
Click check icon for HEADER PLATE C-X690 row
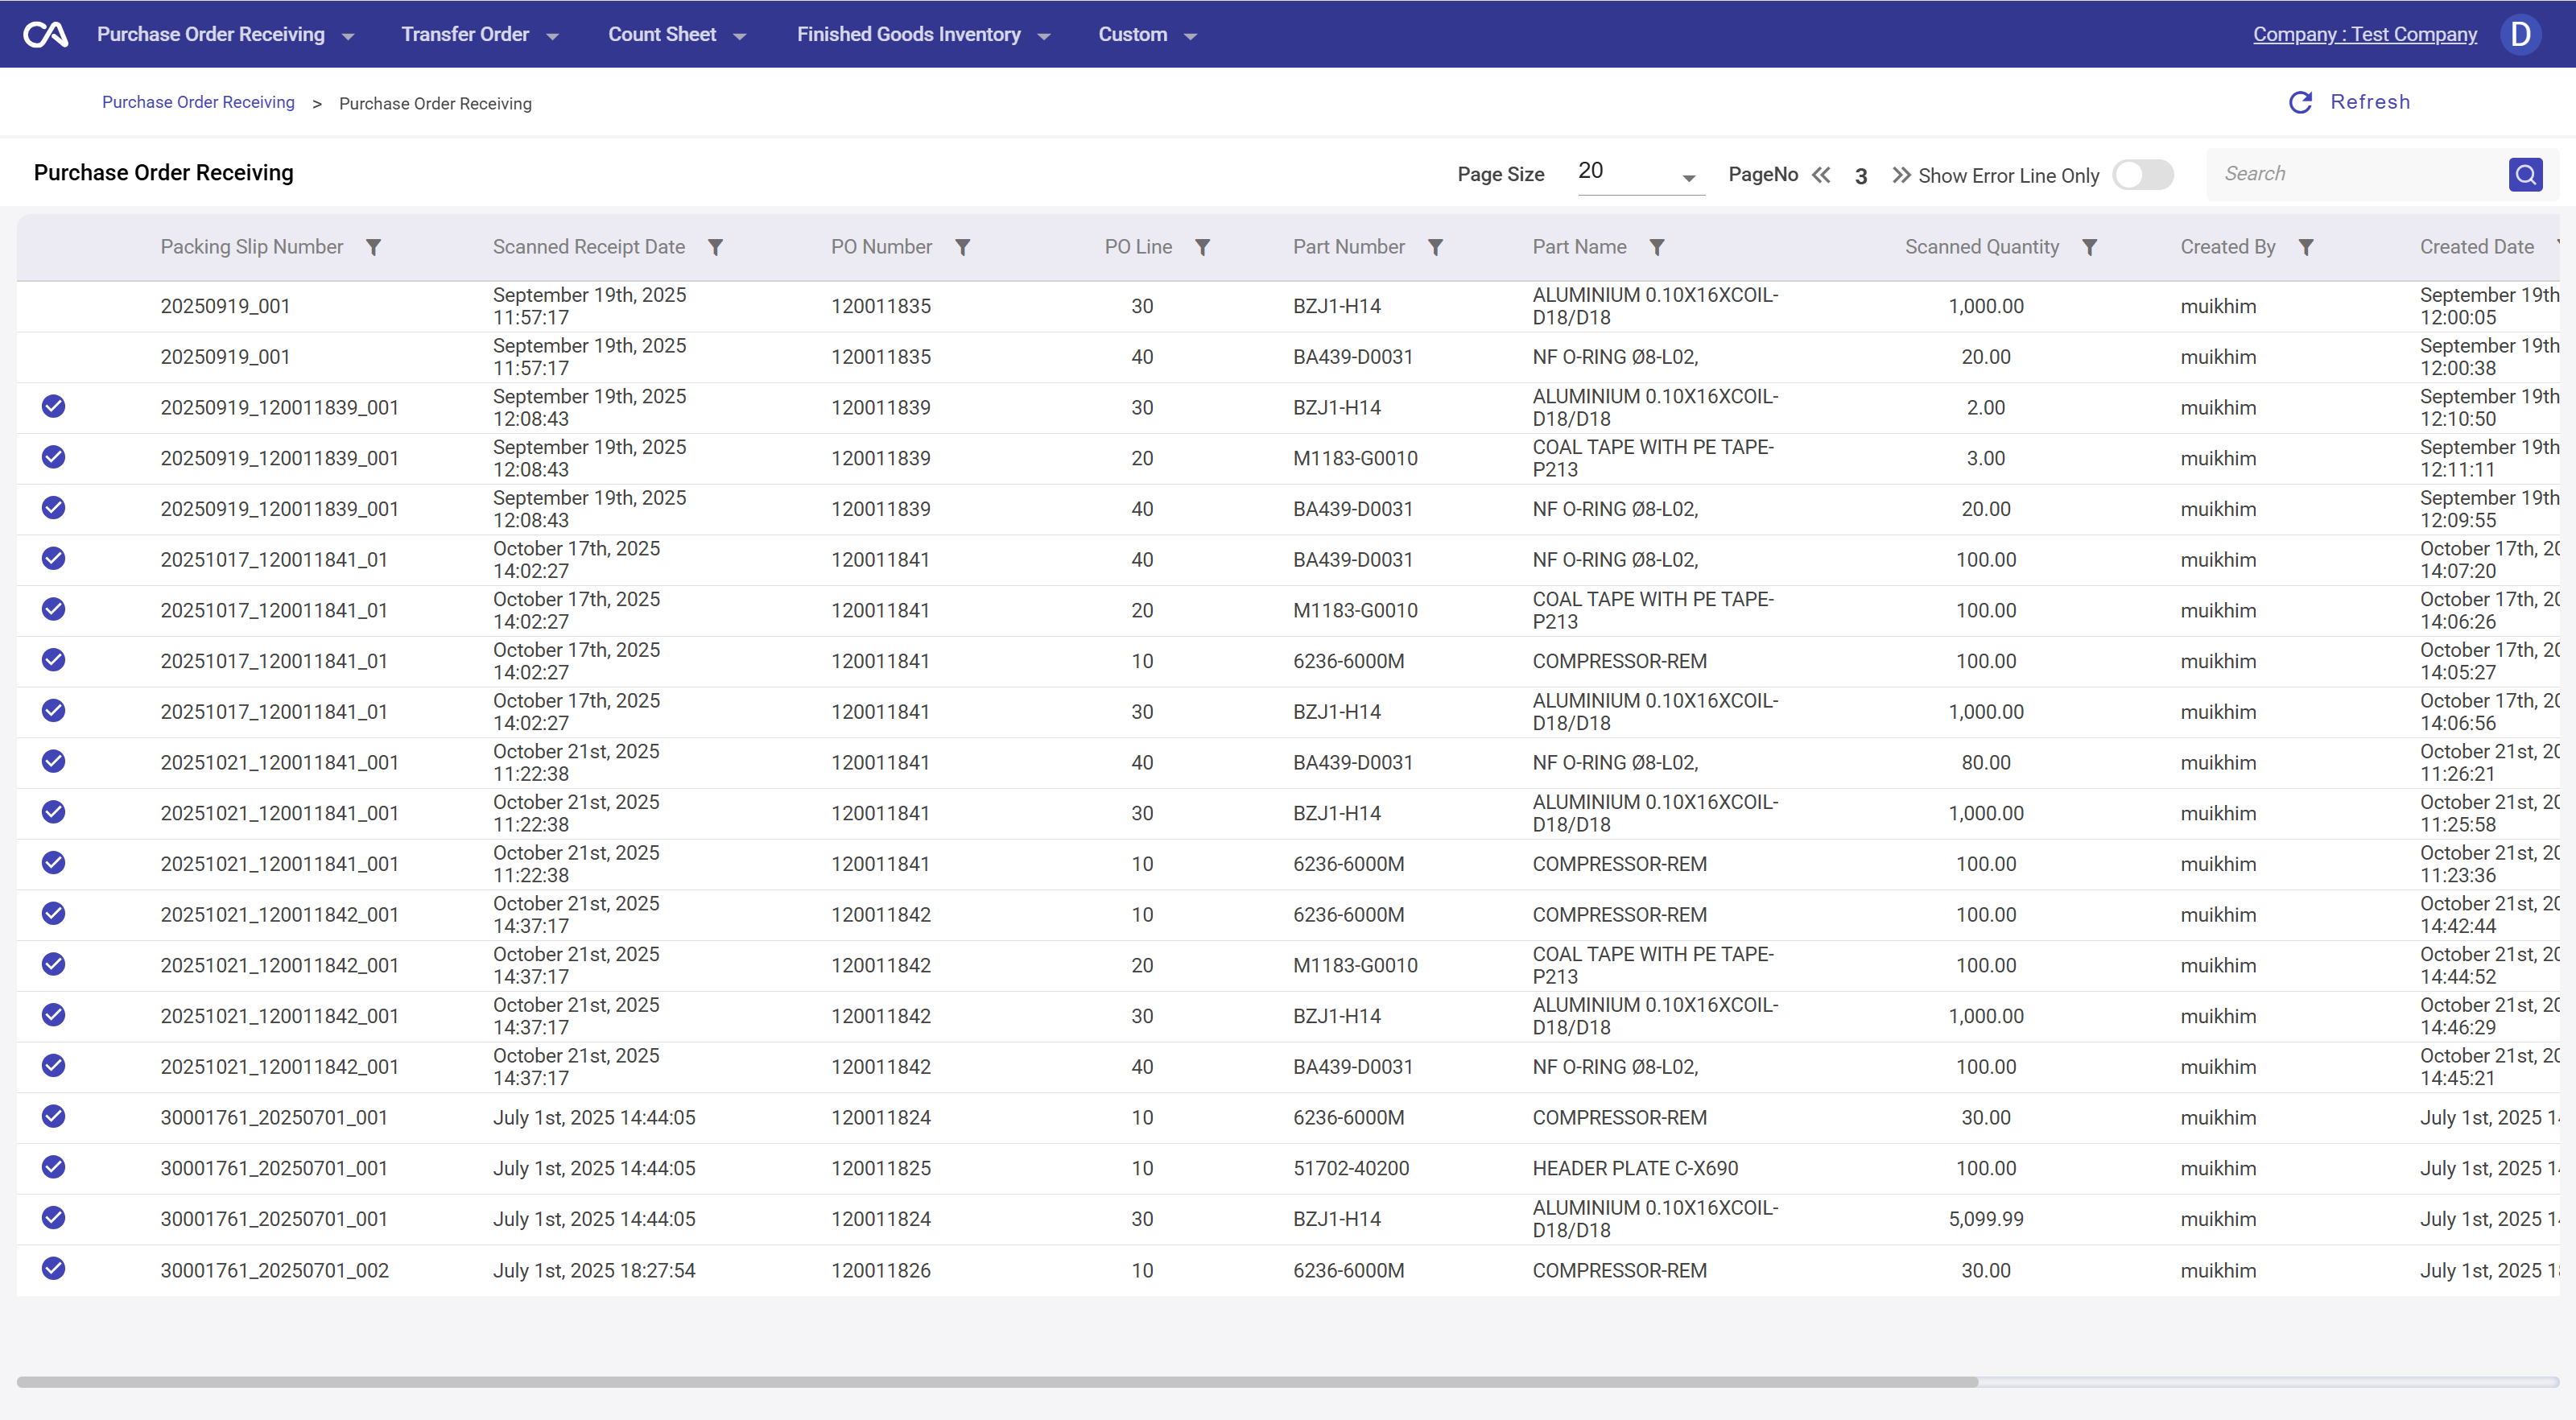pos(54,1167)
